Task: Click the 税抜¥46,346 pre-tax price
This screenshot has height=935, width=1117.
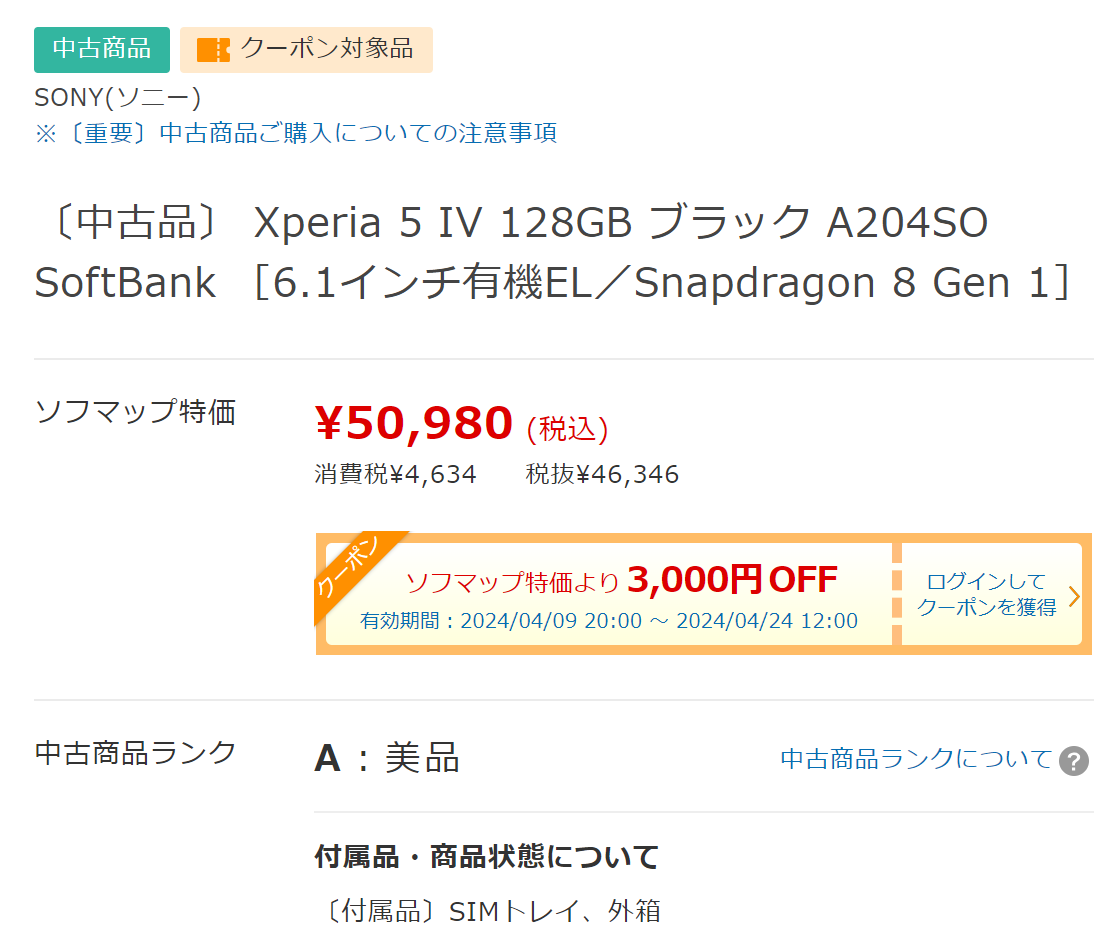Action: [602, 475]
